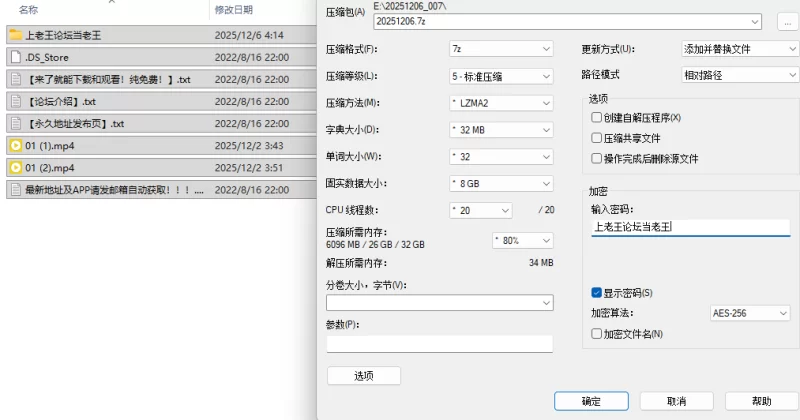The height and width of the screenshot is (420, 800).
Task: Select 01 (1).mp4 file name
Action: 50,145
